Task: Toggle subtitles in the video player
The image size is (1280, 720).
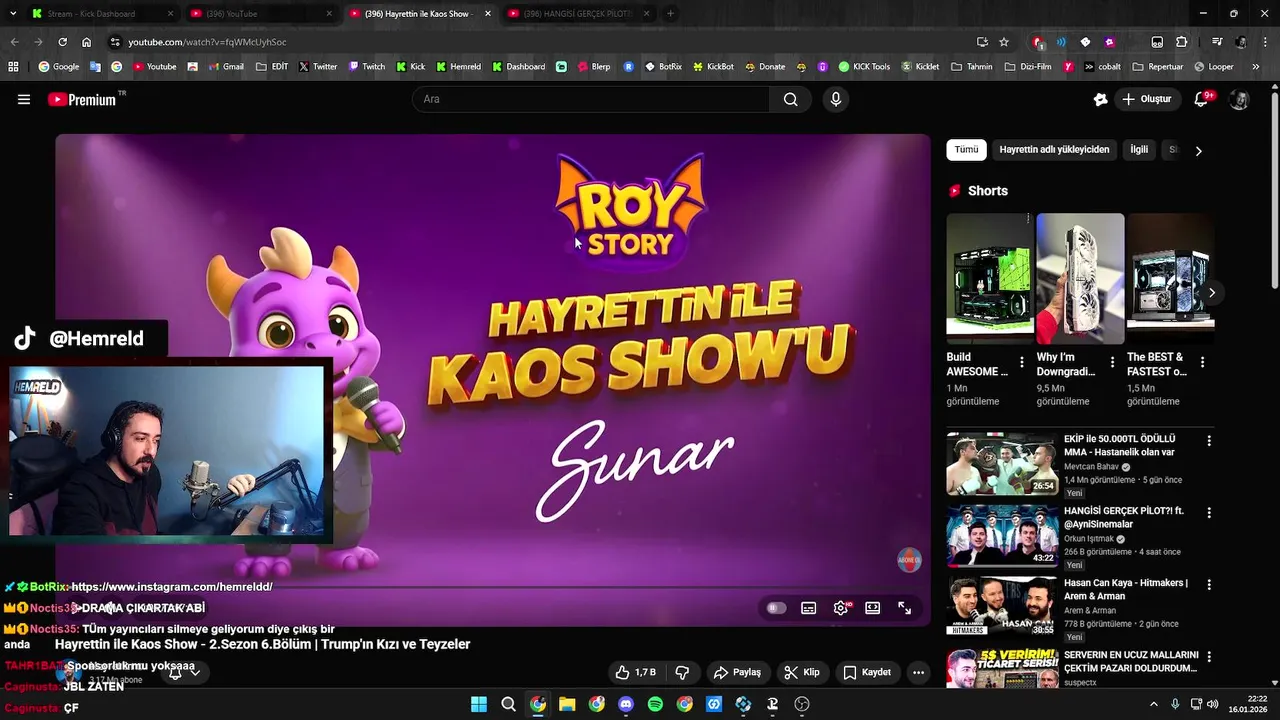Action: 809,608
